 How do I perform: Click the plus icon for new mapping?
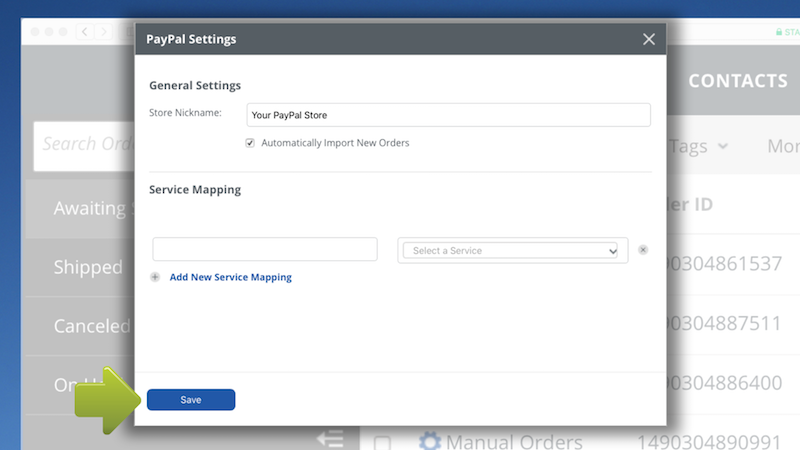[x=155, y=277]
